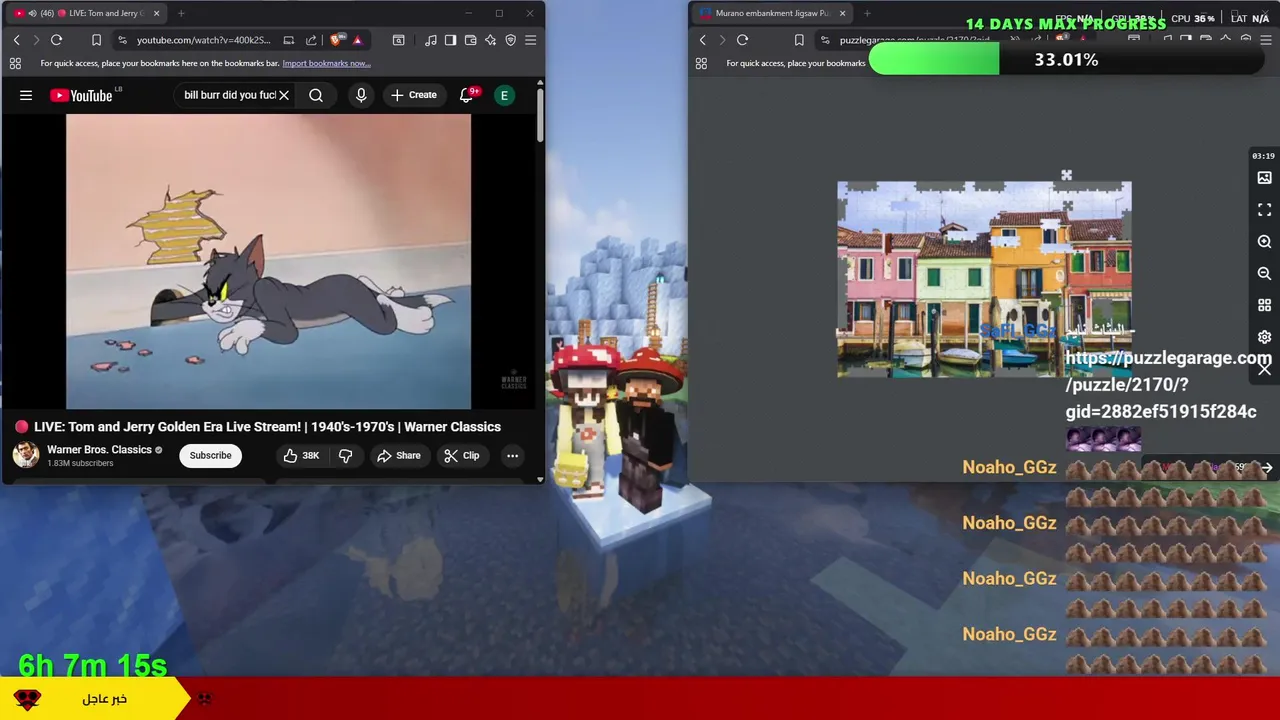
Task: Zoom in on the puzzle
Action: (1264, 242)
